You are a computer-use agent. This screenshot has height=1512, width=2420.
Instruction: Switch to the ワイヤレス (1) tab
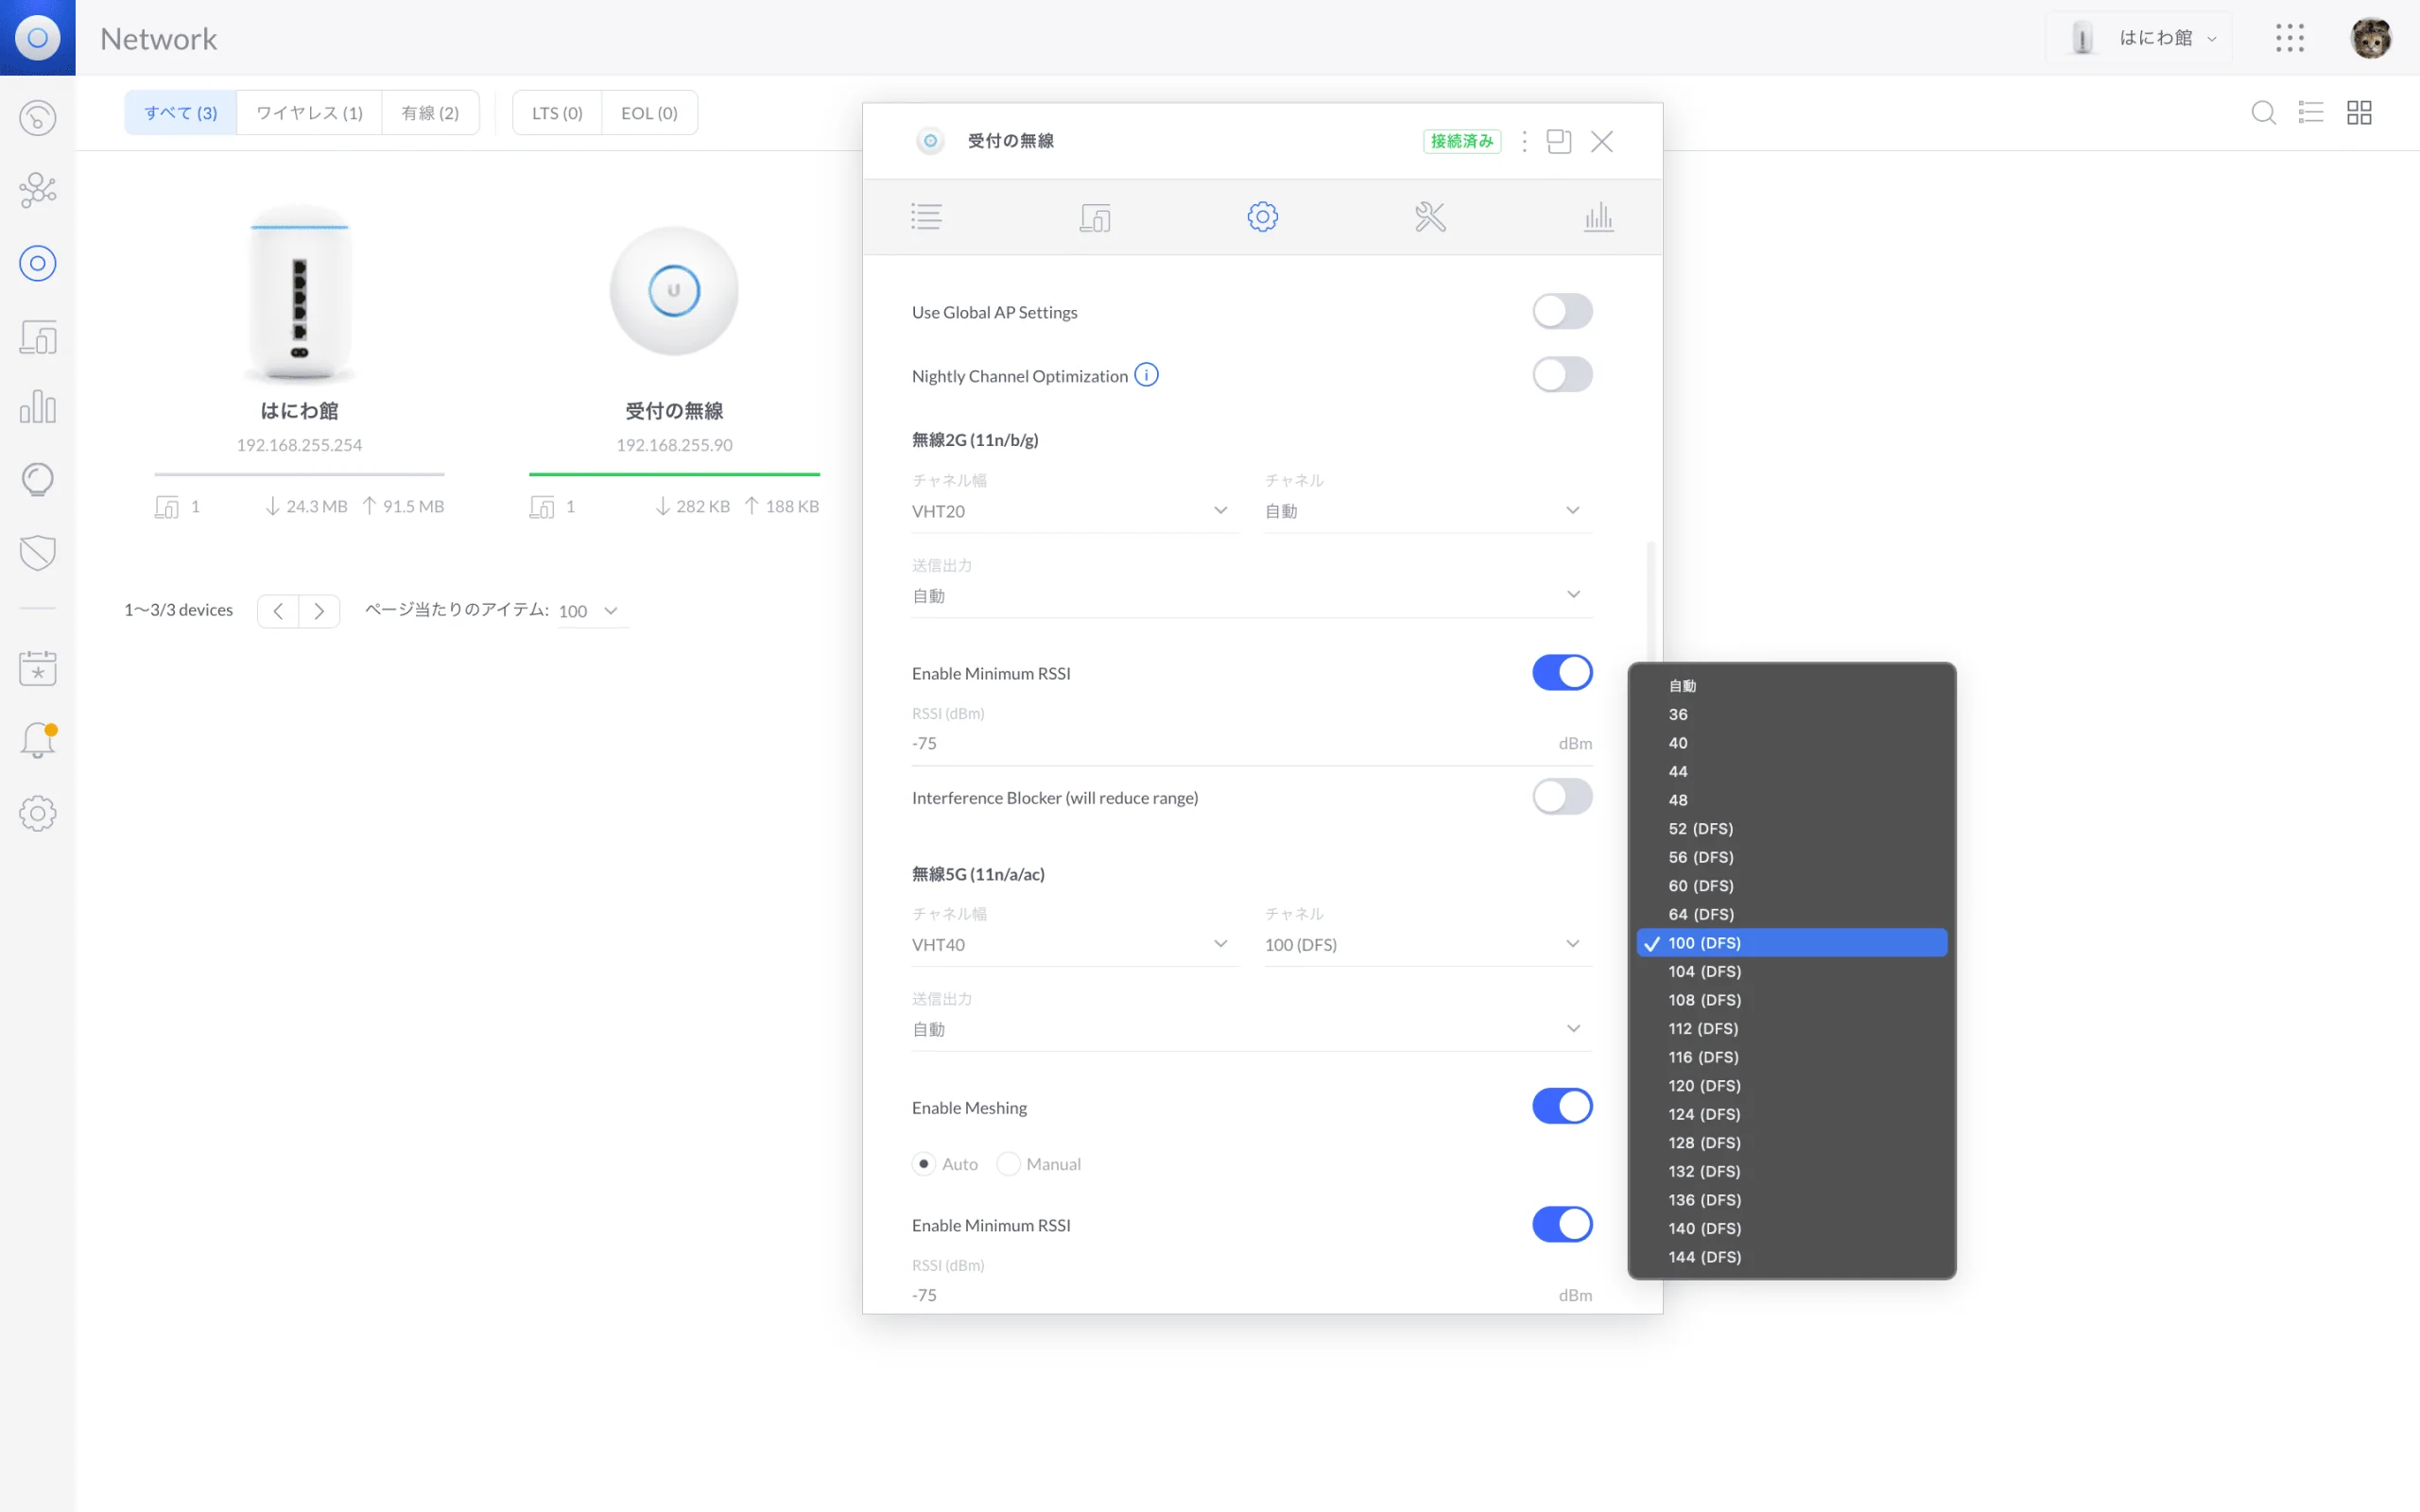pos(309,113)
